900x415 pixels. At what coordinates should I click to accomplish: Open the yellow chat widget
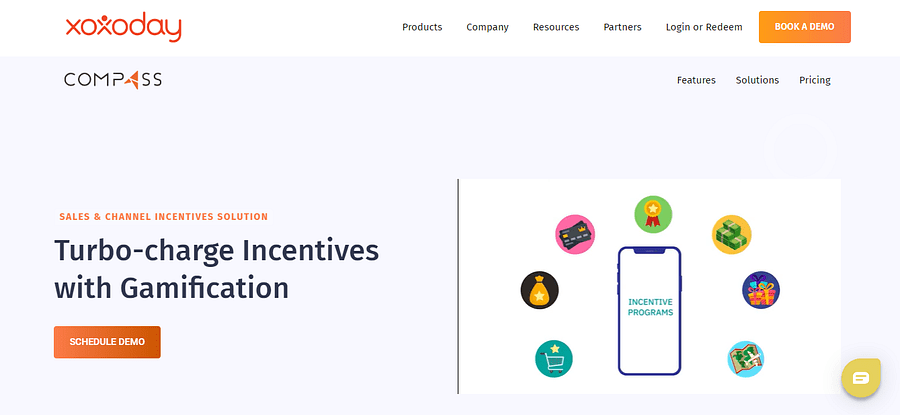tap(860, 377)
